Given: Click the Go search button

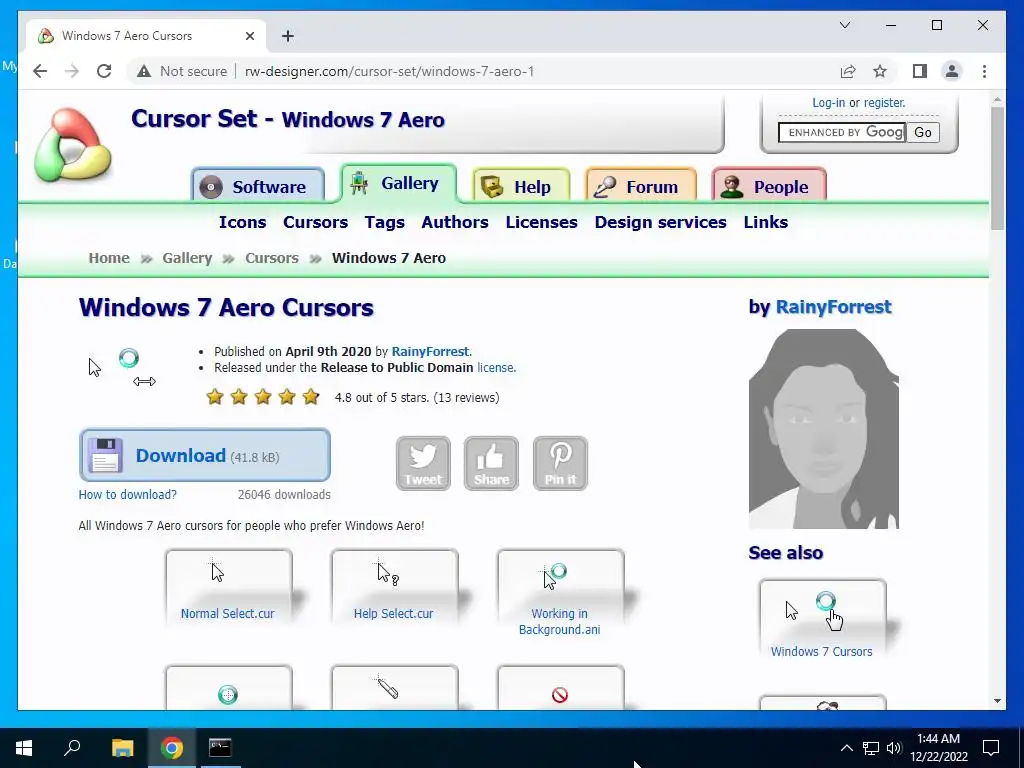Looking at the screenshot, I should tap(923, 133).
